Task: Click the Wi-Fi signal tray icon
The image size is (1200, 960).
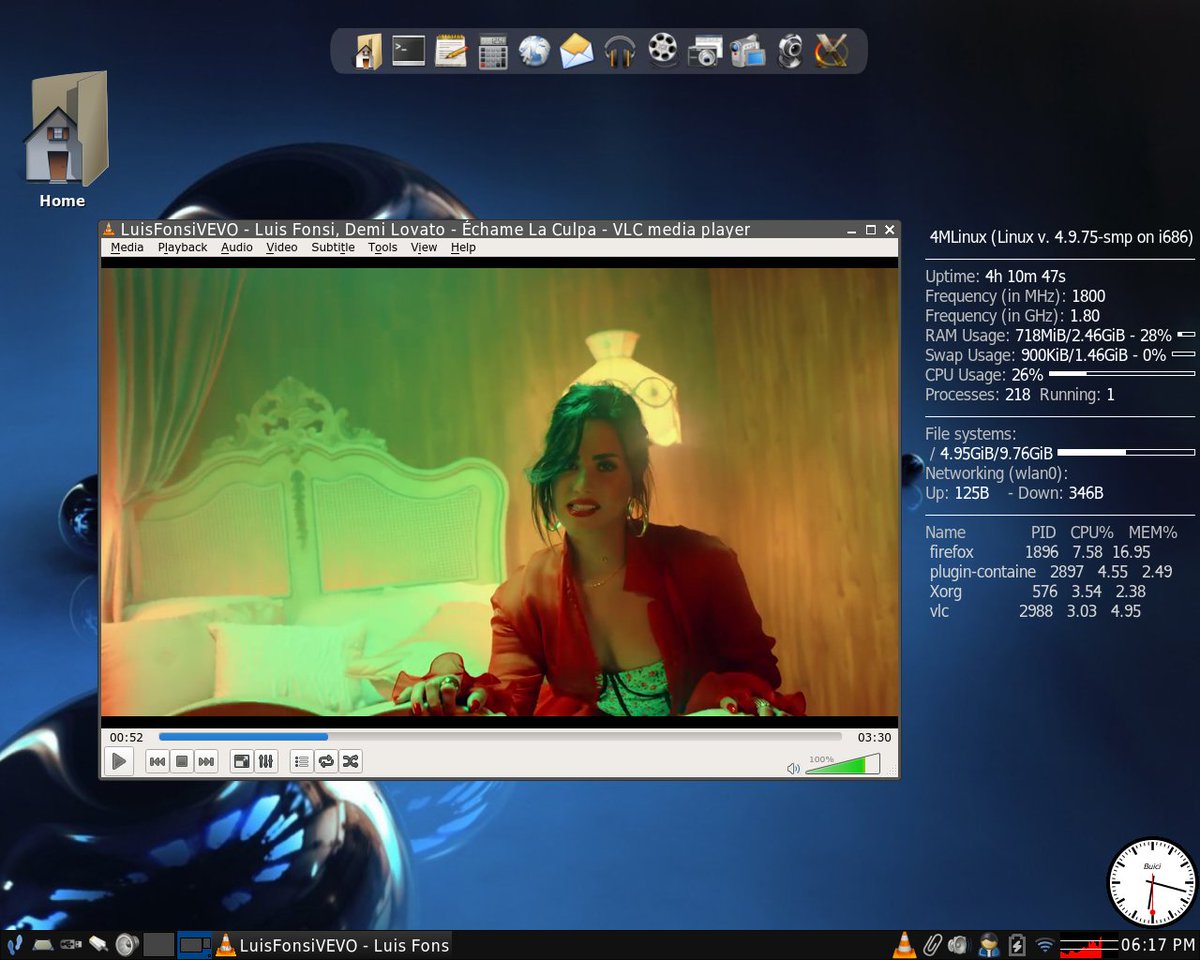Action: (x=1045, y=945)
